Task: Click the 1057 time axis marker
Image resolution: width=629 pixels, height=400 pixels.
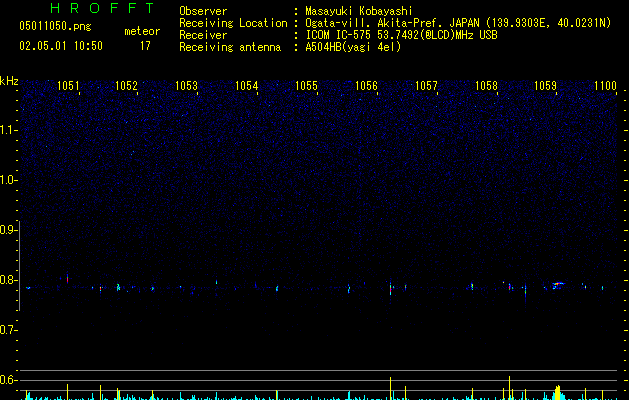Action: click(426, 86)
